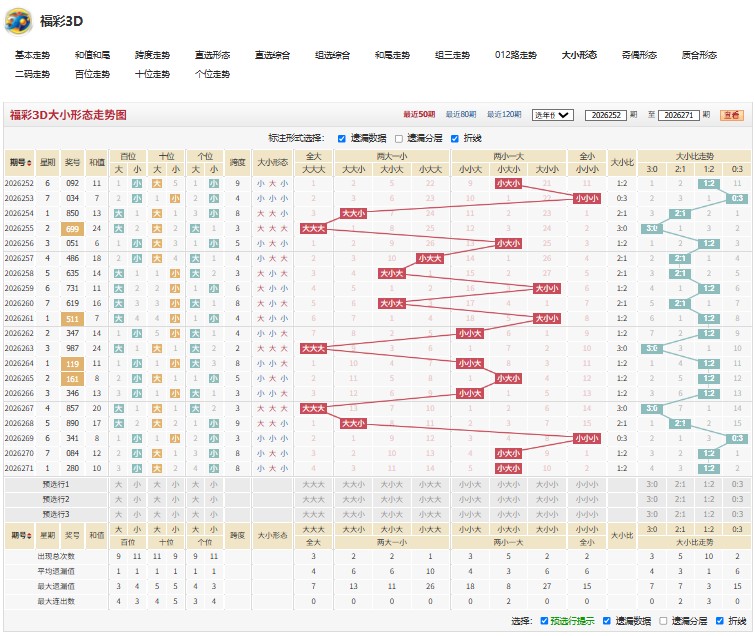Click the 福彩3D logo icon
This screenshot has height=636, width=755.
[x=18, y=21]
